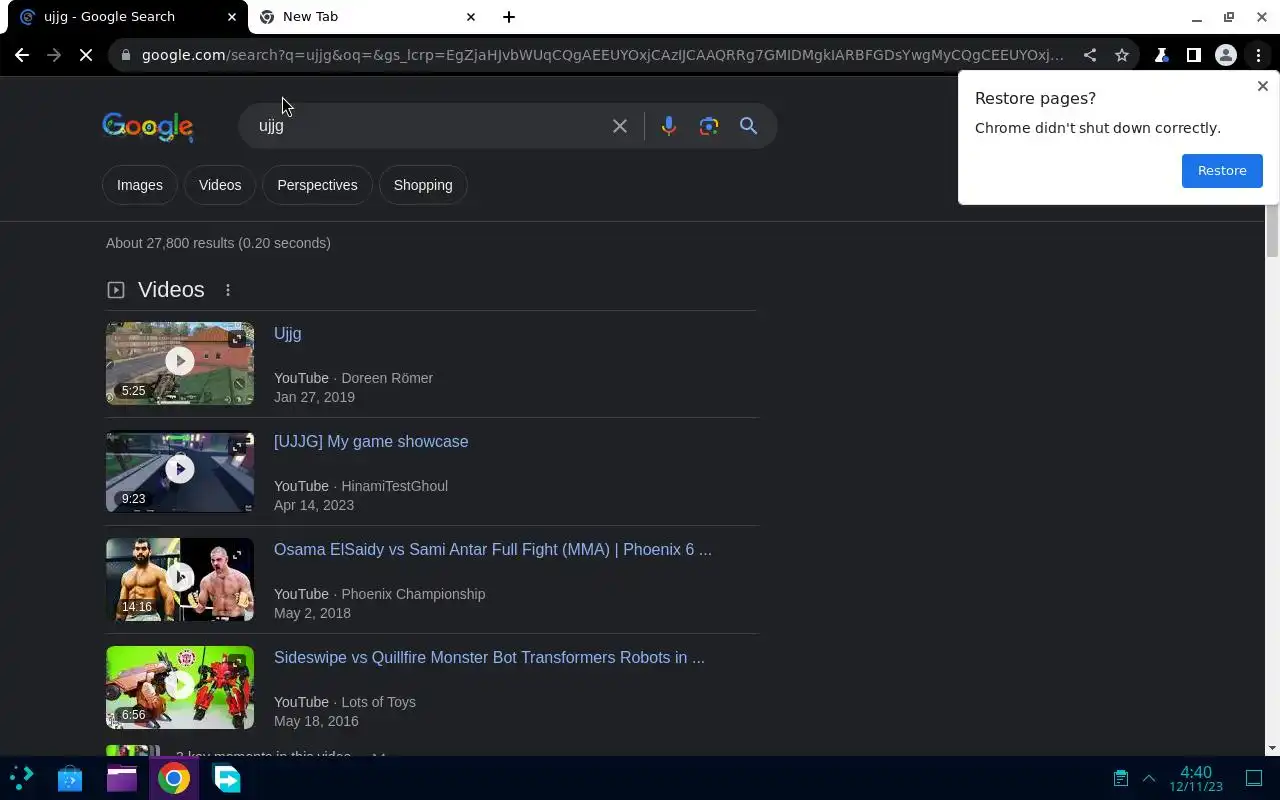Play the 6:56 Transformers video thumbnail
The height and width of the screenshot is (800, 1280).
(180, 687)
